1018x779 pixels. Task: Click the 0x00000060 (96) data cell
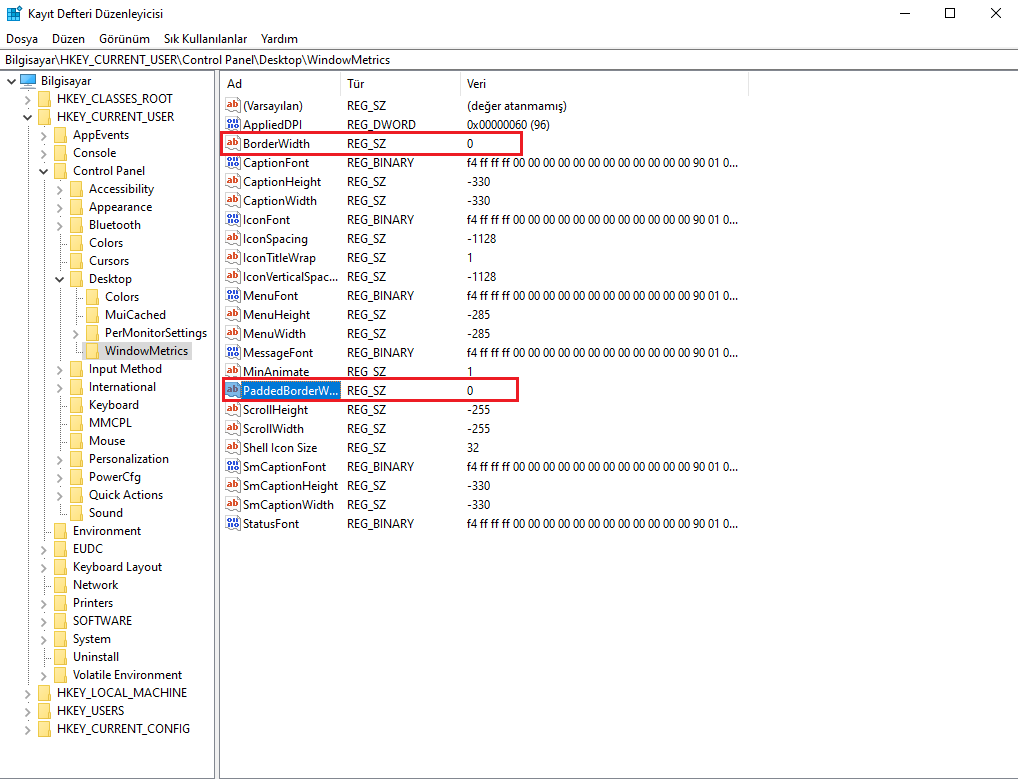508,125
